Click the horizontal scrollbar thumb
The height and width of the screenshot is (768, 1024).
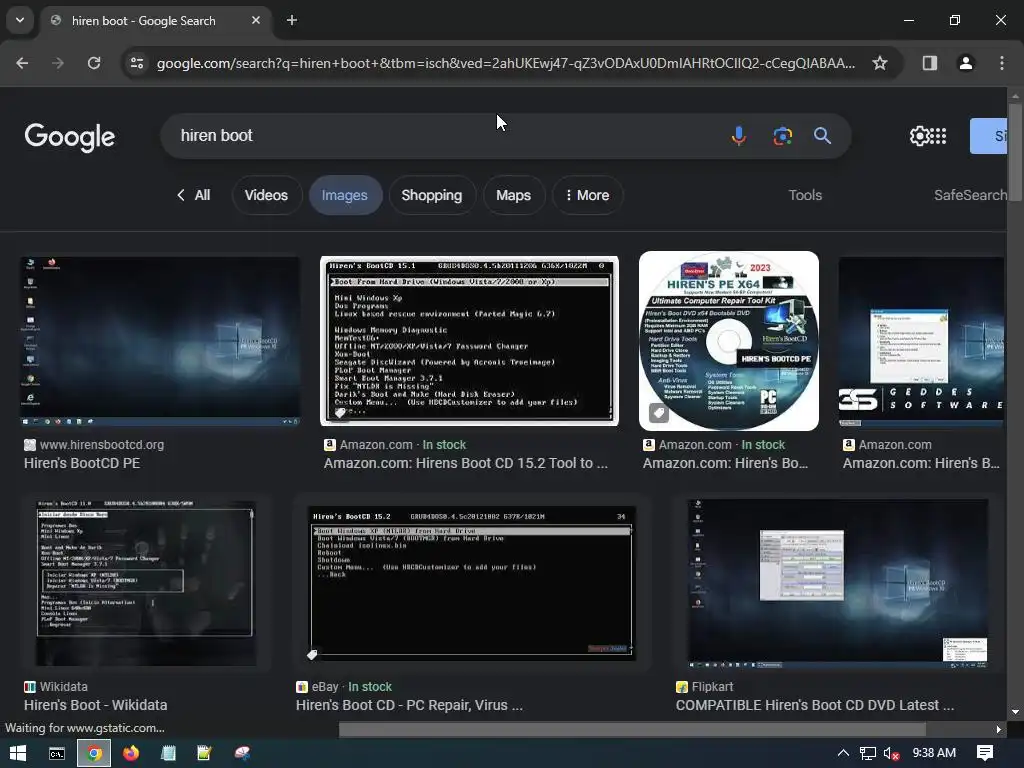pyautogui.click(x=632, y=729)
